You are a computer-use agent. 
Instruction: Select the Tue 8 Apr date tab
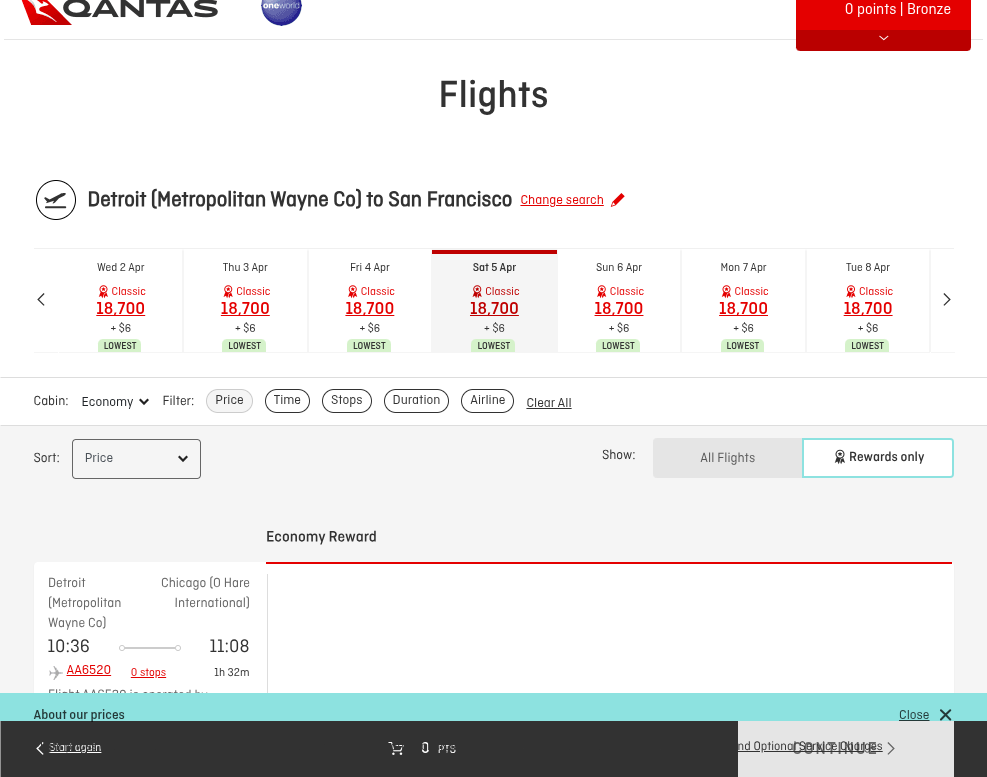(x=868, y=301)
